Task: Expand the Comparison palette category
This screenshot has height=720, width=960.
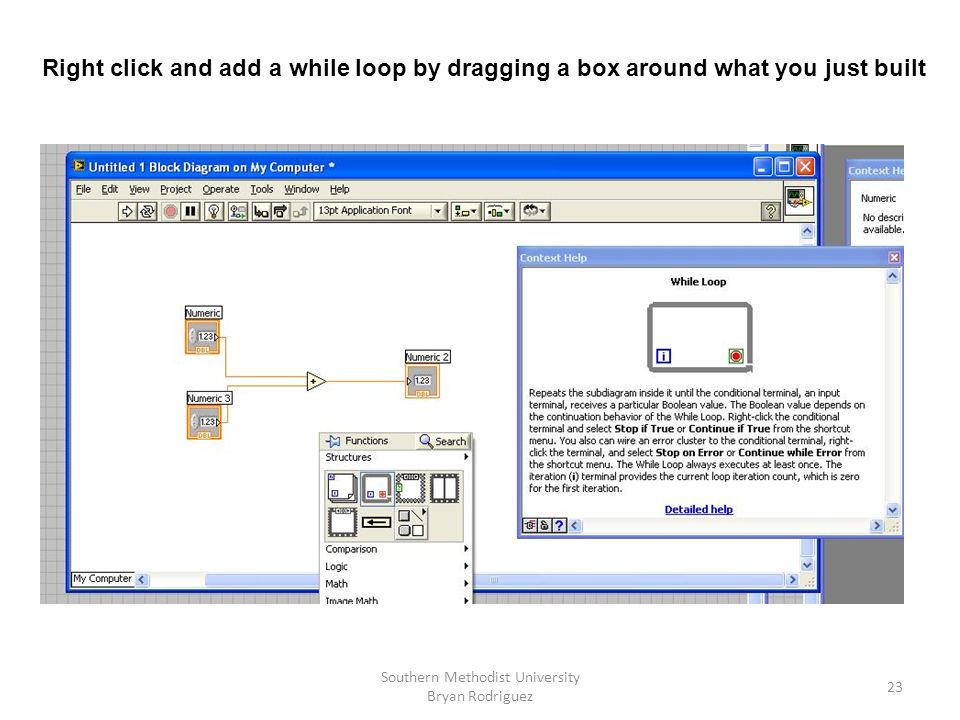Action: pos(396,549)
